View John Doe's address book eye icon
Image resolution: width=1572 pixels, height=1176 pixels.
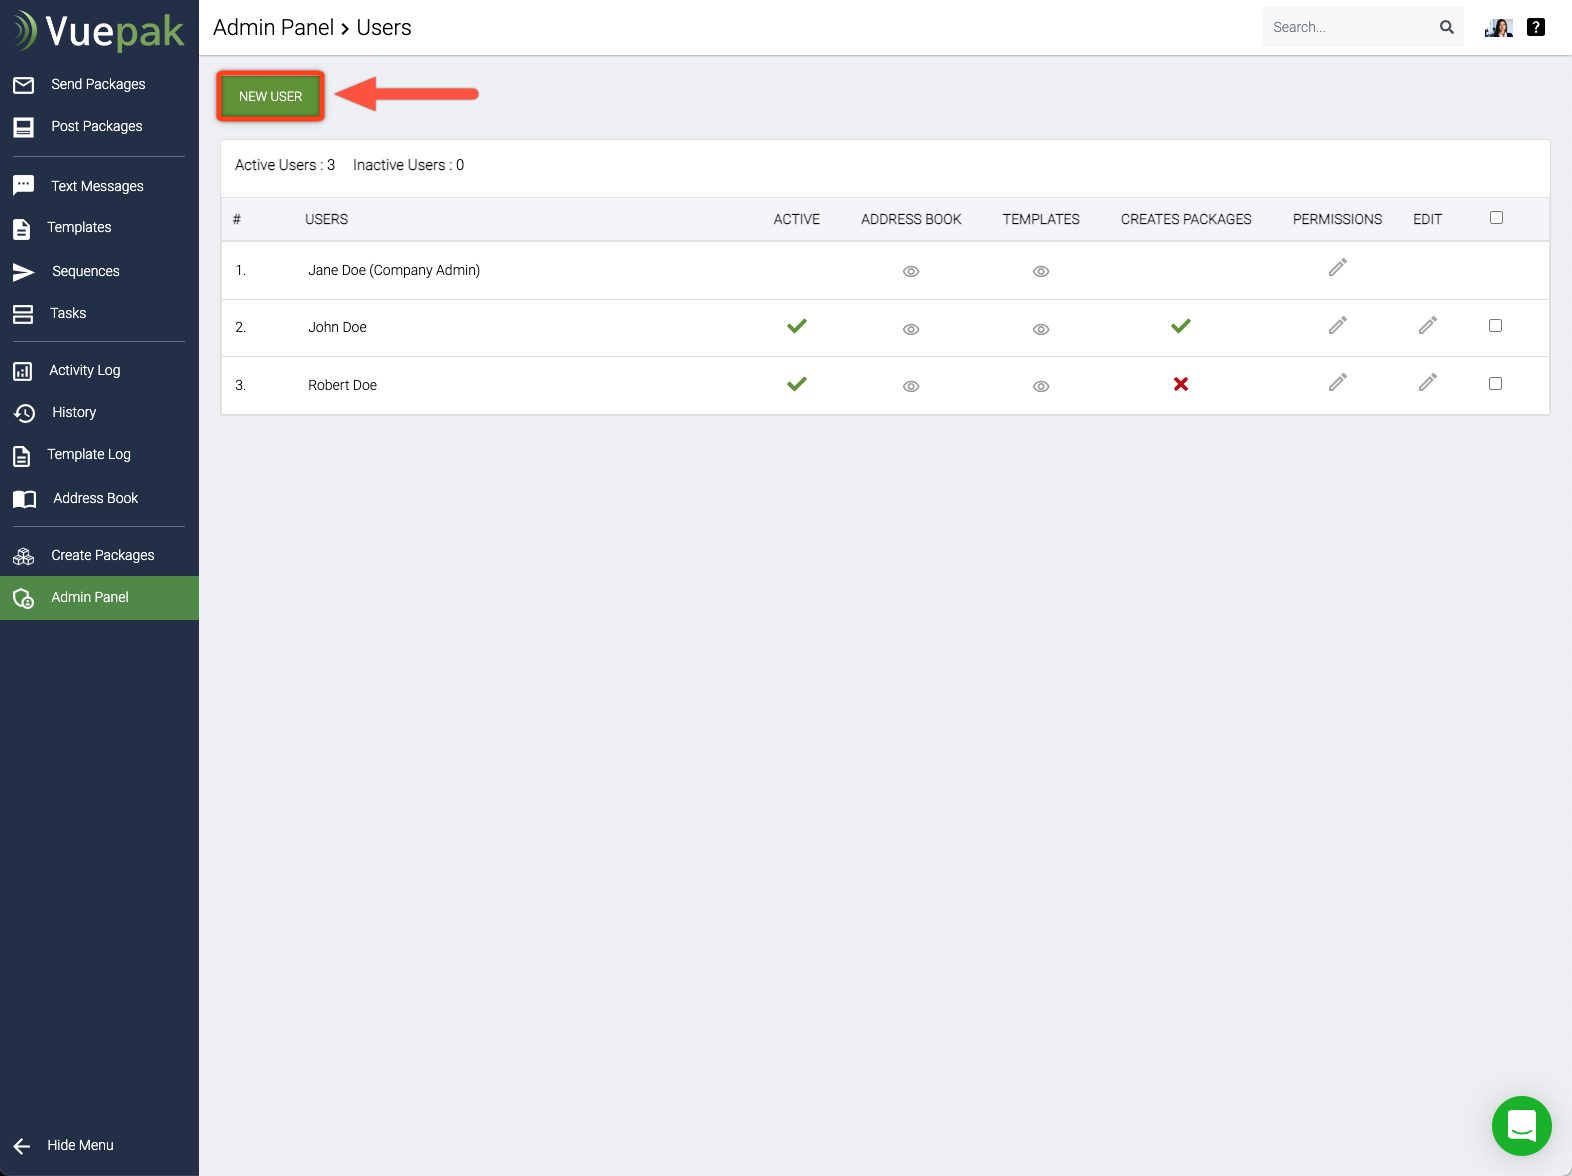(910, 329)
